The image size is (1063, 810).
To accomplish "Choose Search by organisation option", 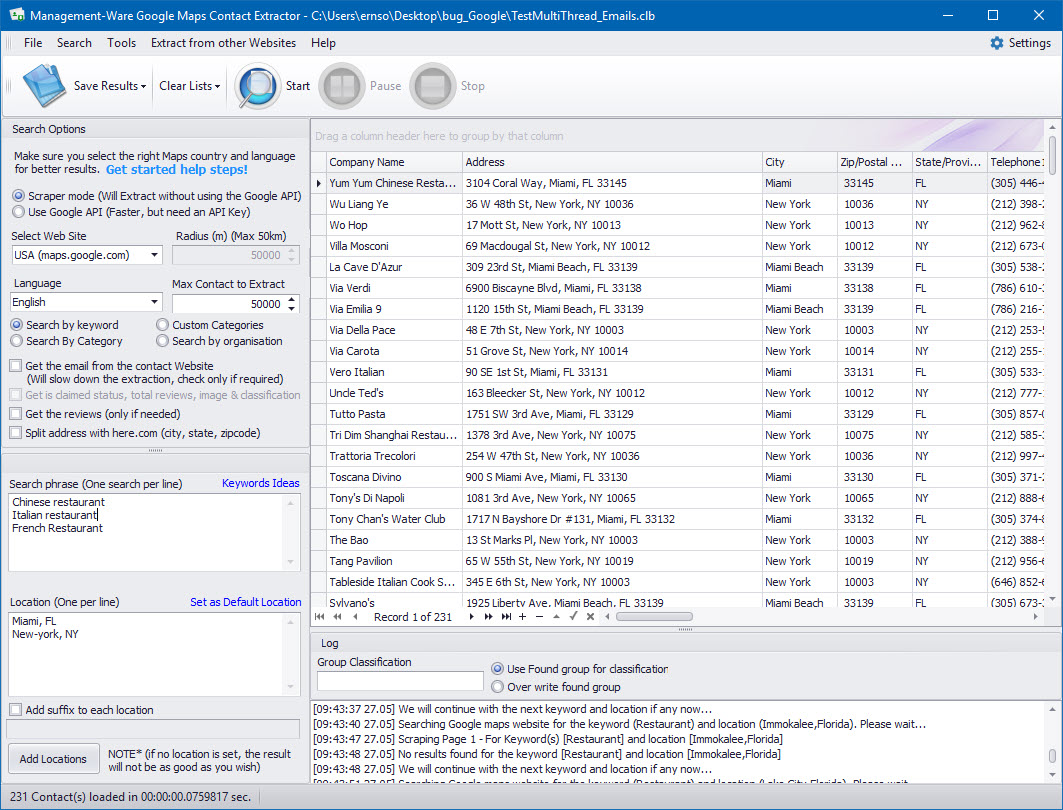I will 163,341.
